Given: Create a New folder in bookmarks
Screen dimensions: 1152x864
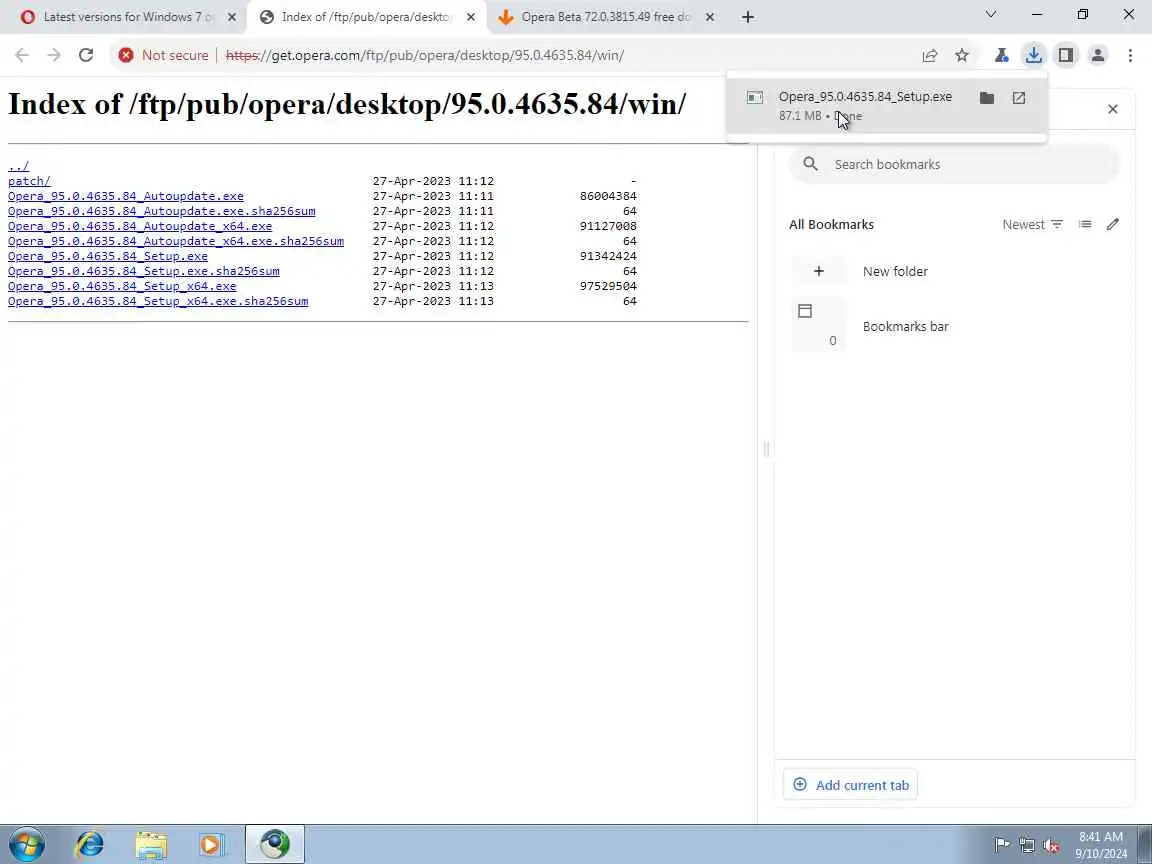Looking at the screenshot, I should (954, 271).
